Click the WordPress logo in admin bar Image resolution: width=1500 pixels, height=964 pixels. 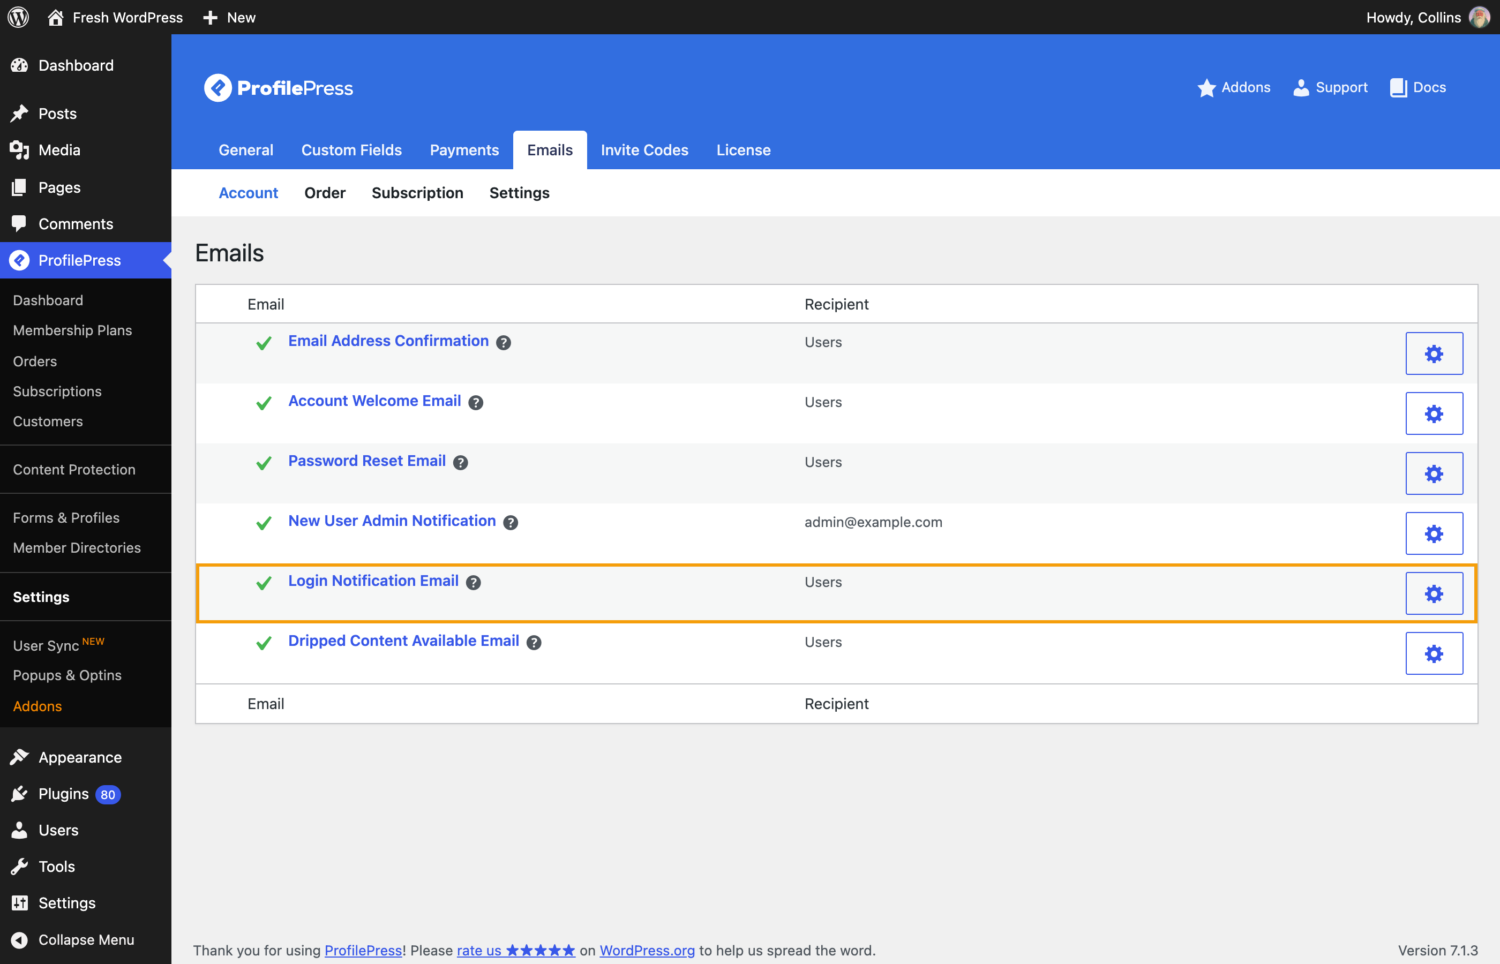pos(18,17)
